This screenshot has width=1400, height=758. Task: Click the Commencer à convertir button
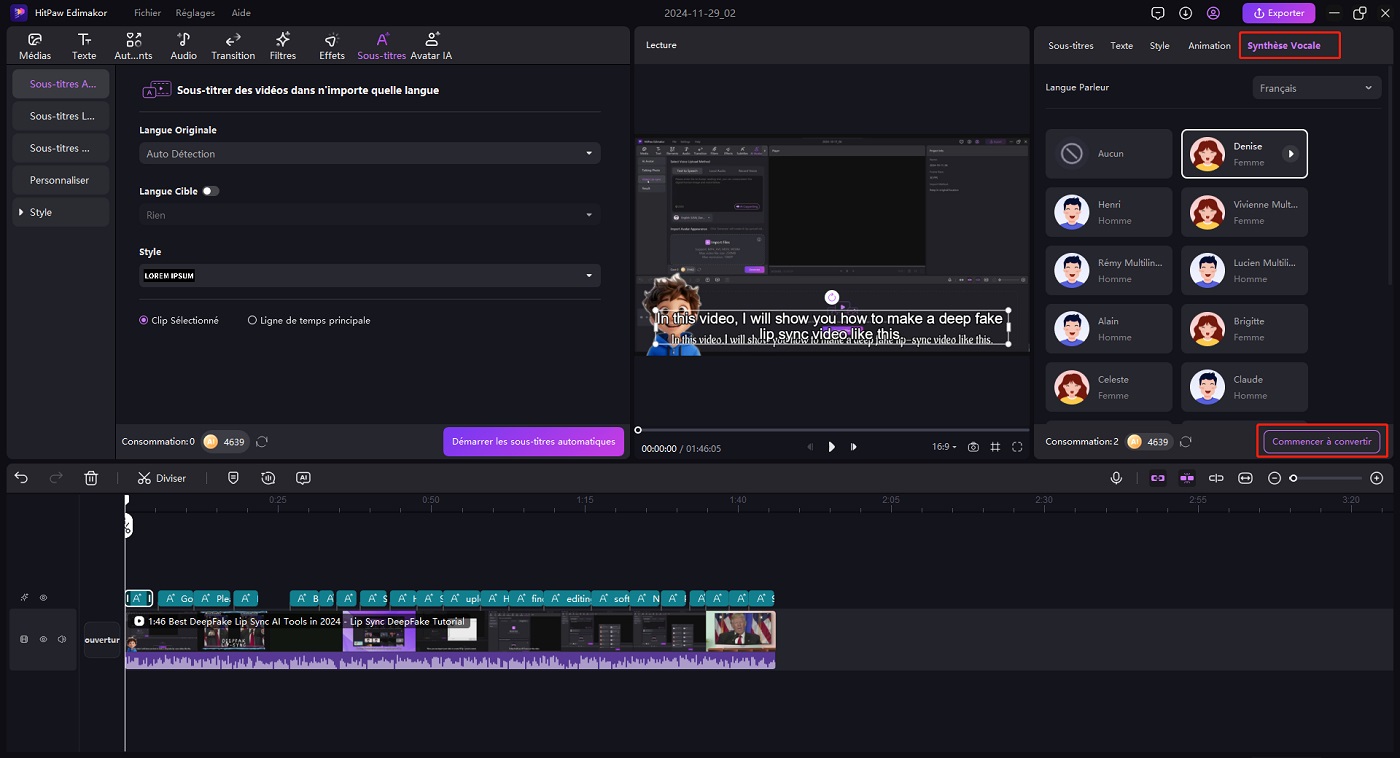click(1321, 441)
